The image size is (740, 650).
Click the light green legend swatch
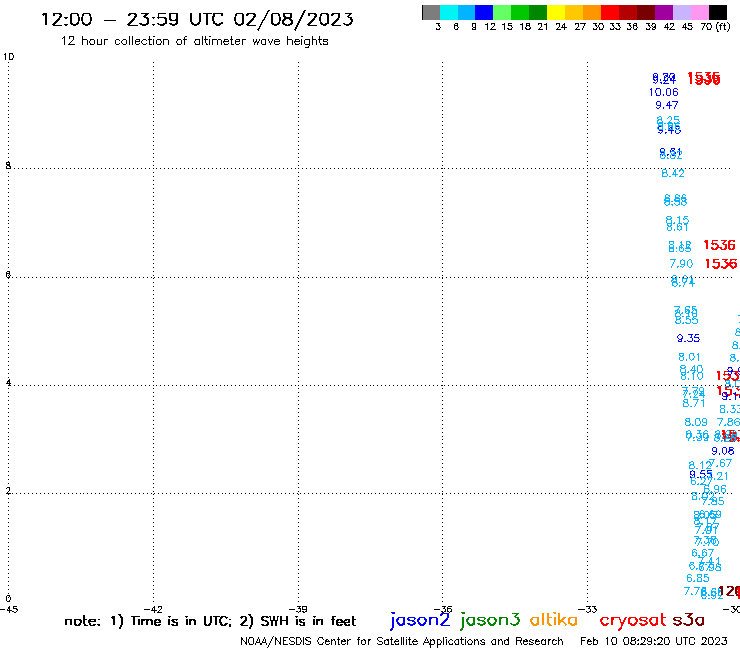coord(502,12)
